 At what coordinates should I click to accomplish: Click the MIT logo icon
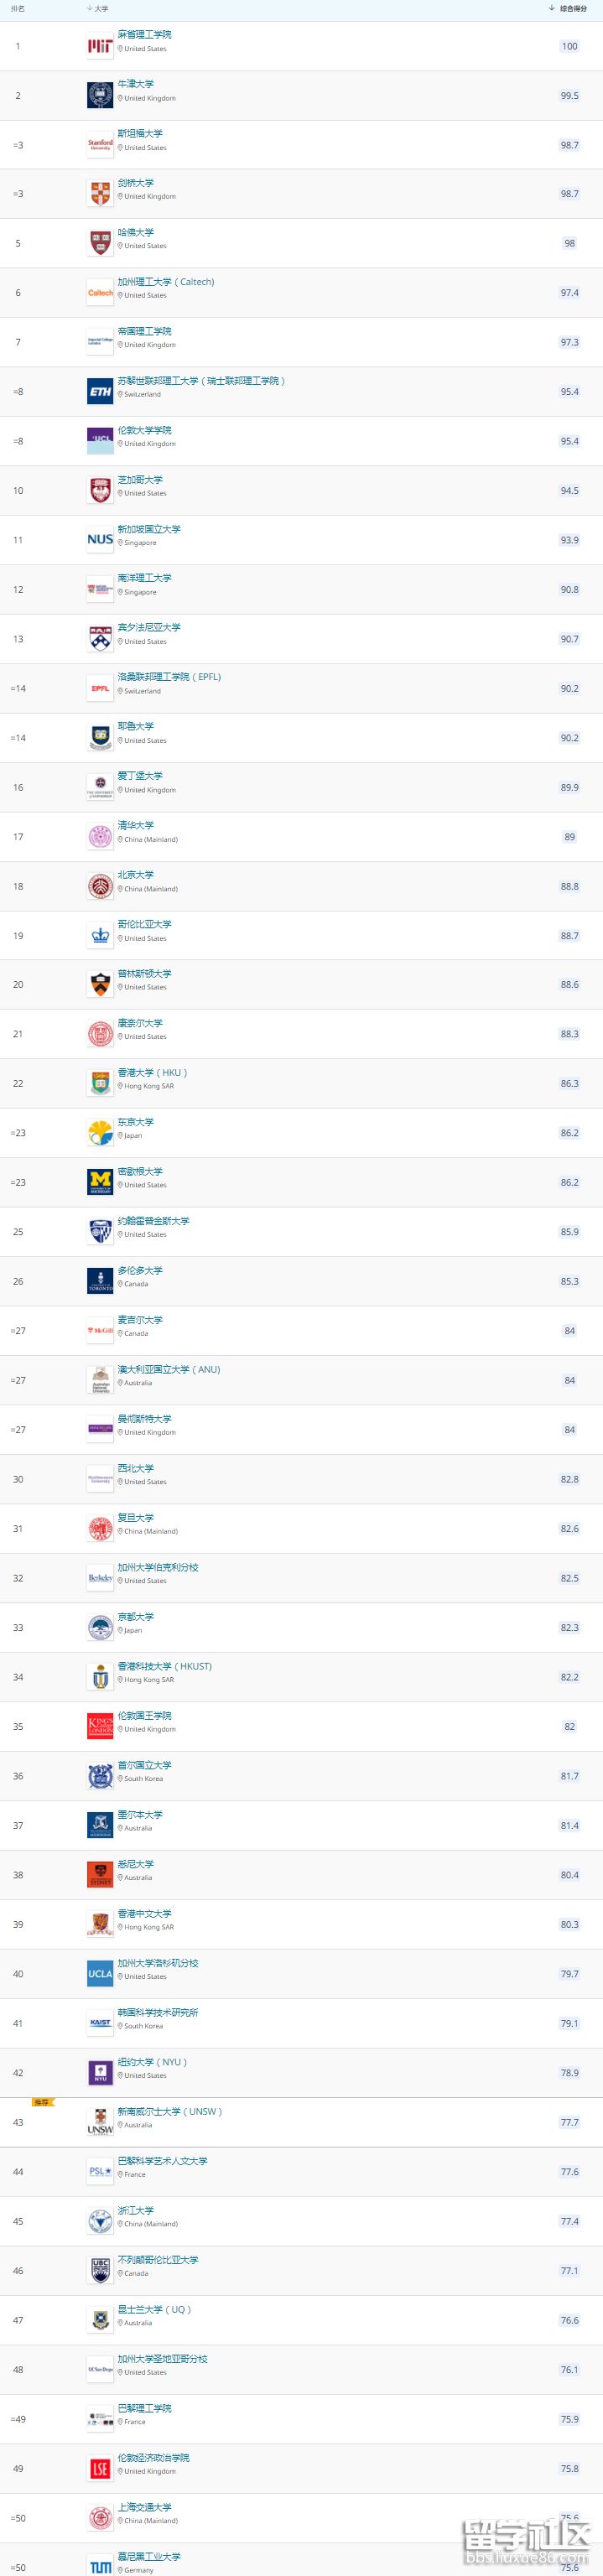point(100,46)
